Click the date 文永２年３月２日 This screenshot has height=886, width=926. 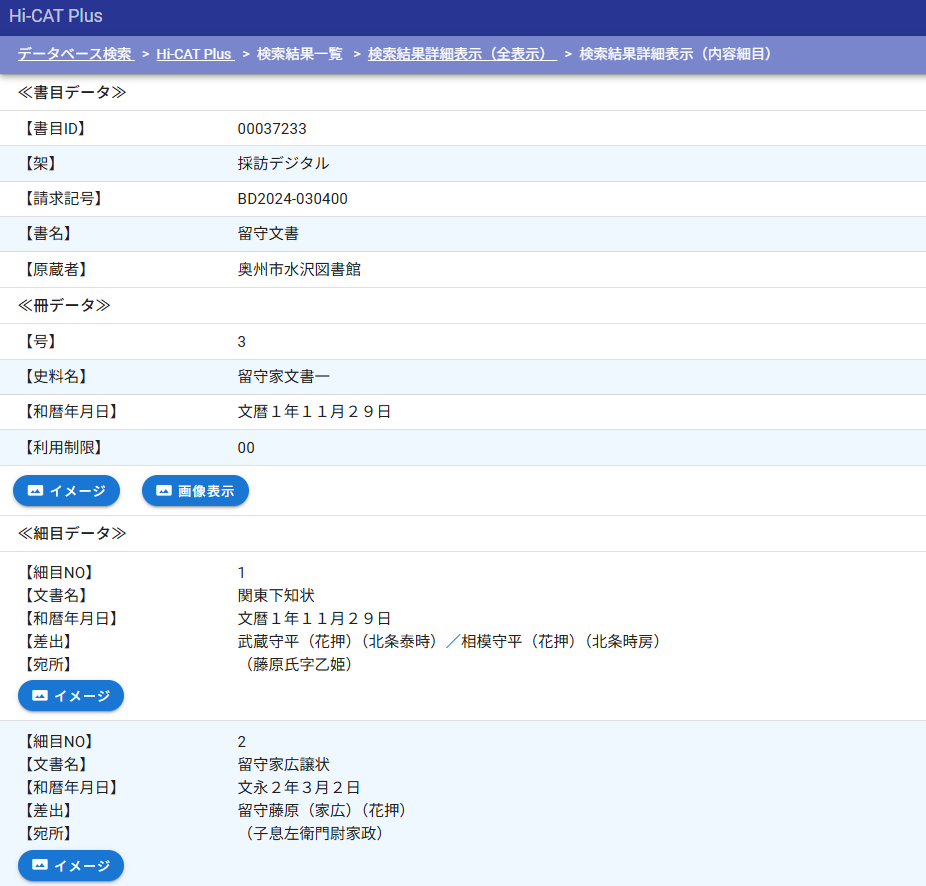(299, 788)
